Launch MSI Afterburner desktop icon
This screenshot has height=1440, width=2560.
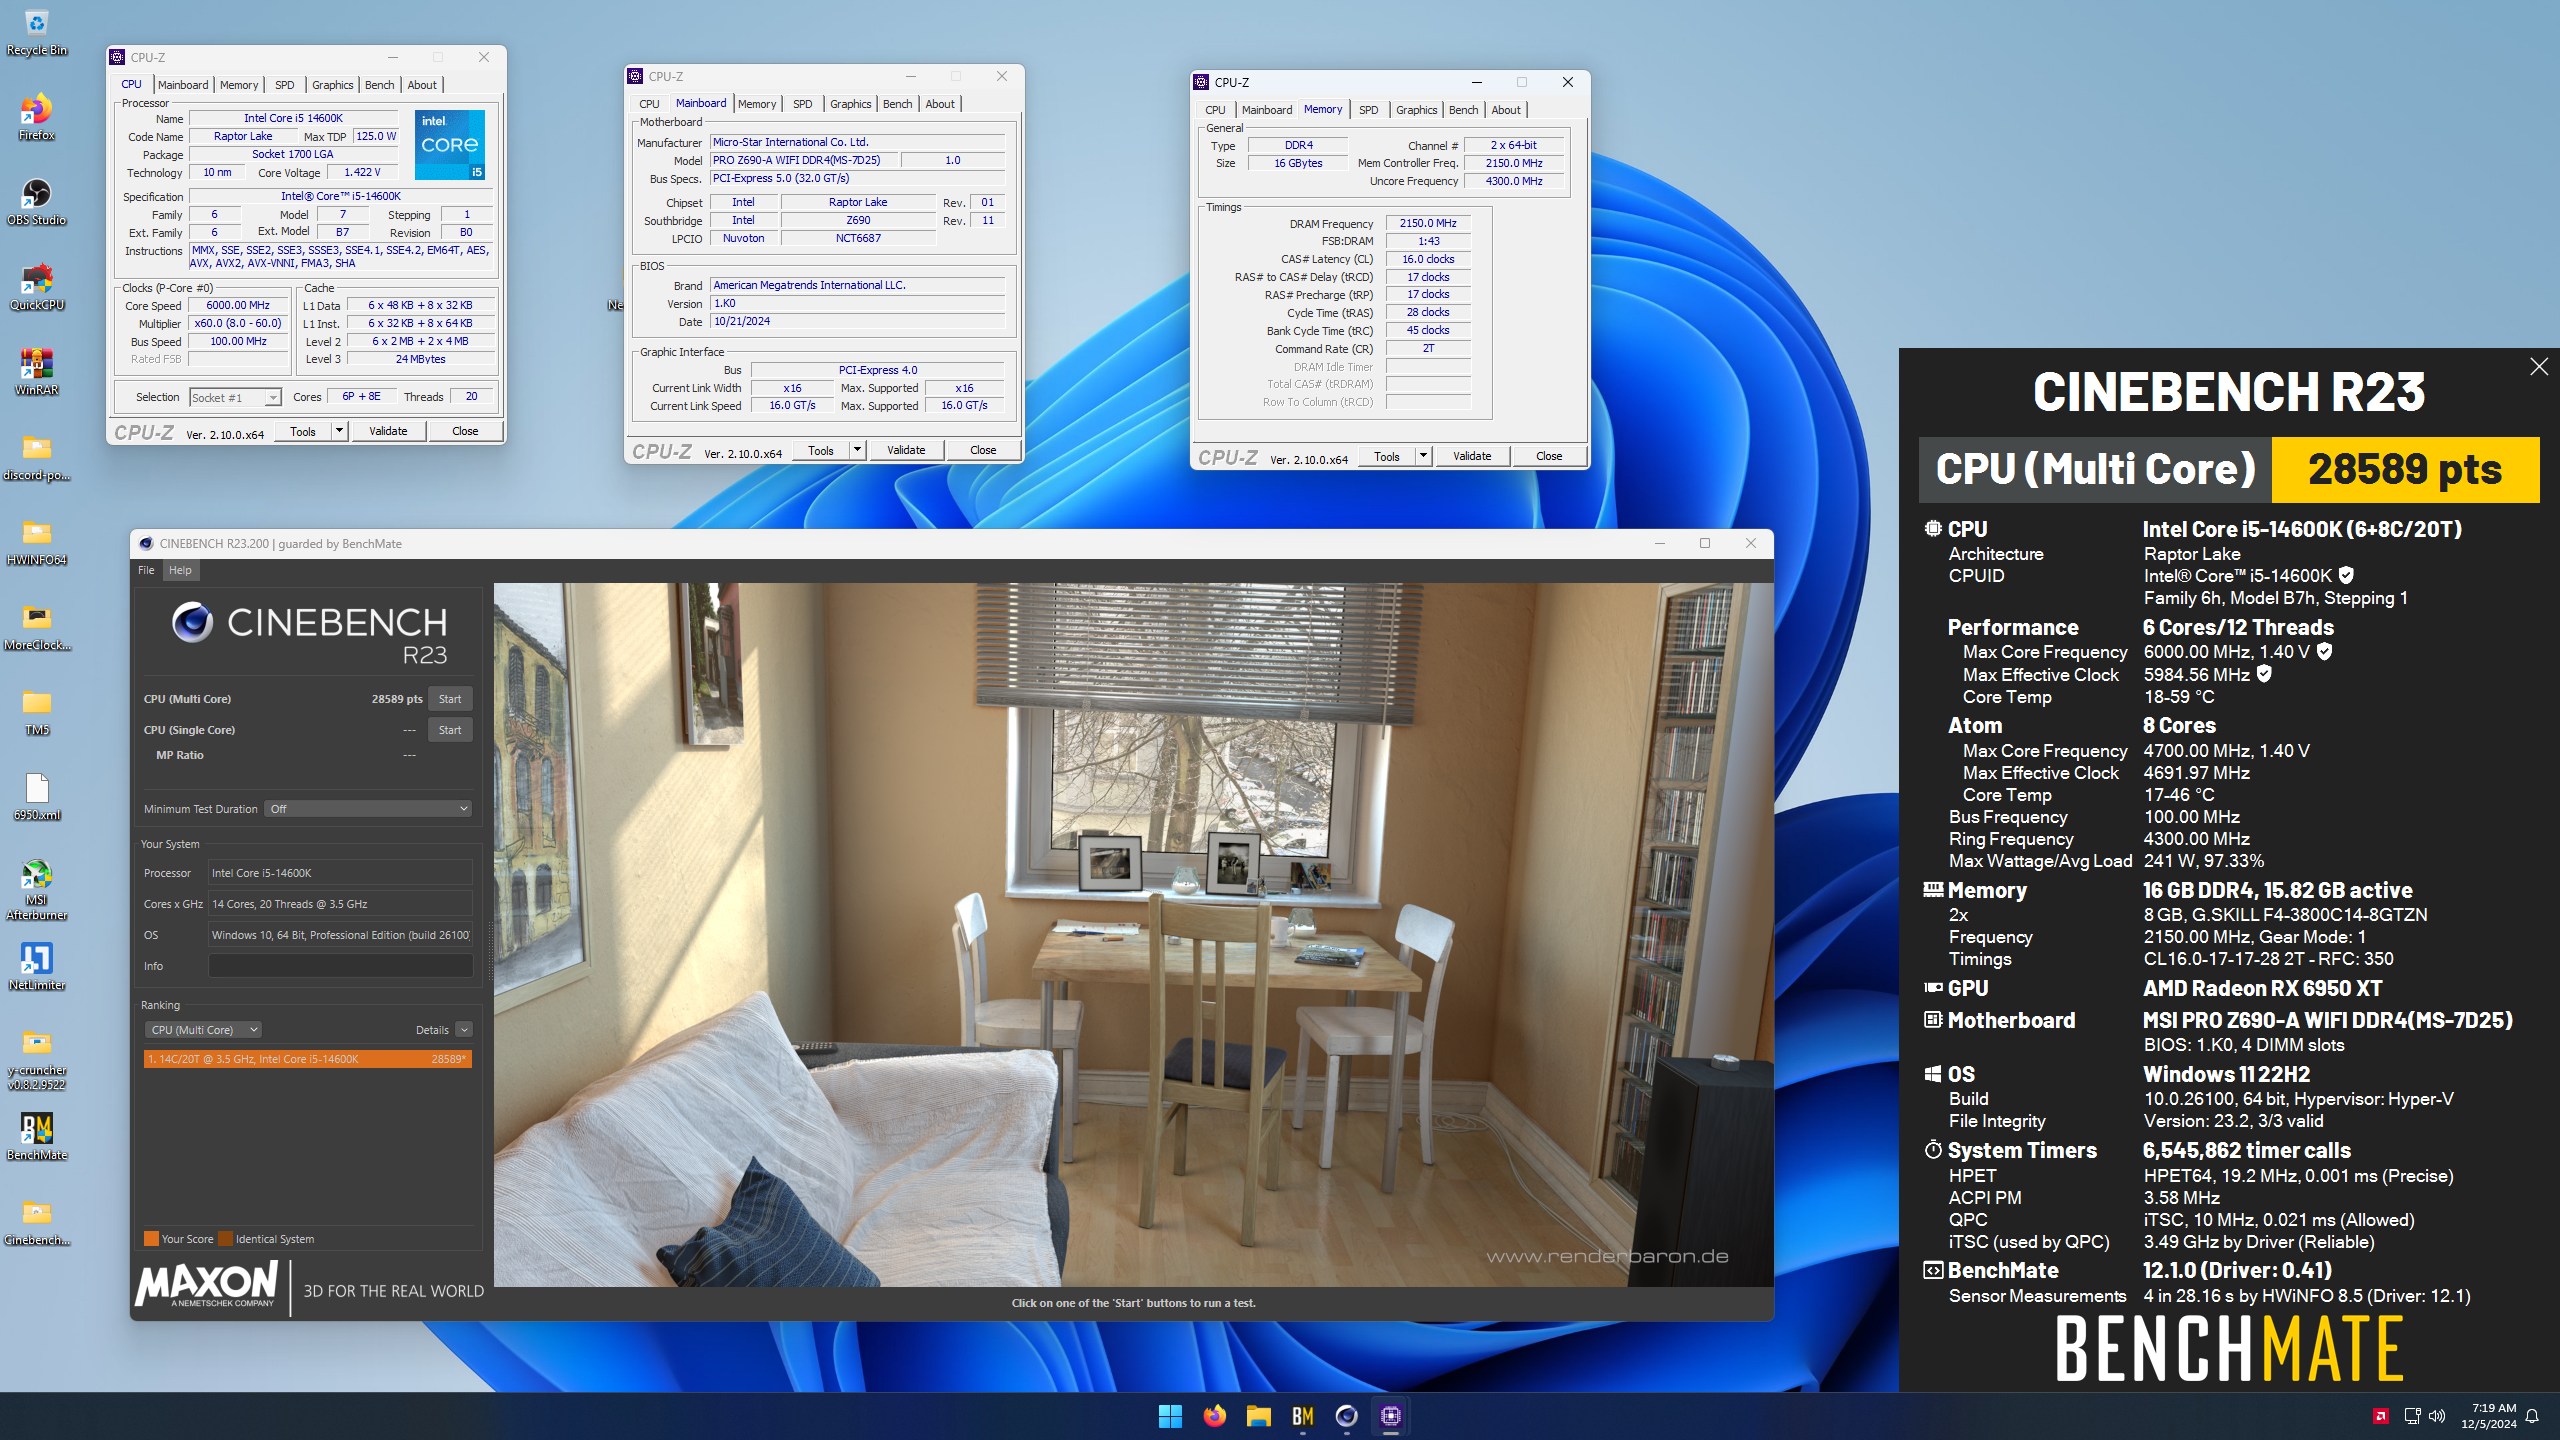point(36,888)
